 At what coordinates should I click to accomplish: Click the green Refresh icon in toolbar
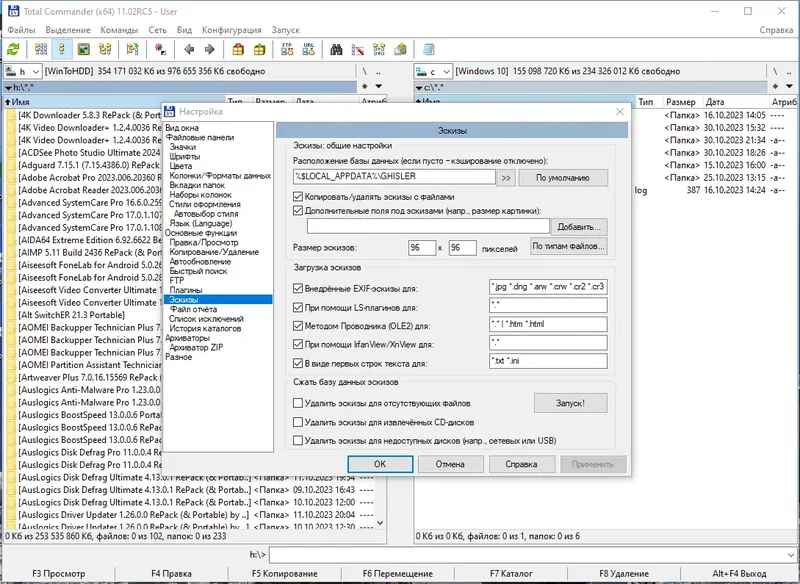click(14, 49)
